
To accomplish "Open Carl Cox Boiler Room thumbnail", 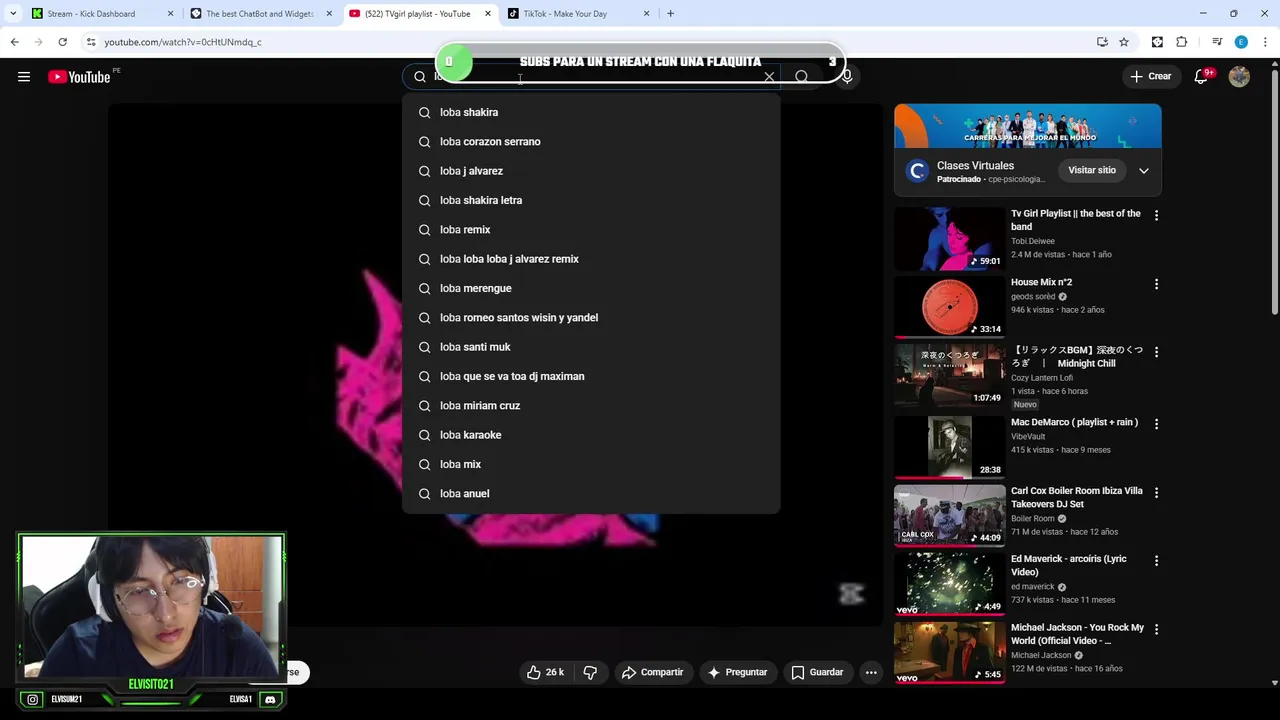I will point(949,515).
